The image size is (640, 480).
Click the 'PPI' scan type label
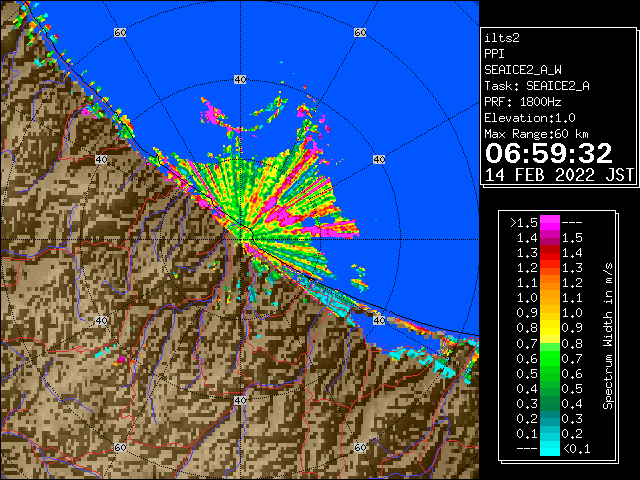tap(494, 54)
